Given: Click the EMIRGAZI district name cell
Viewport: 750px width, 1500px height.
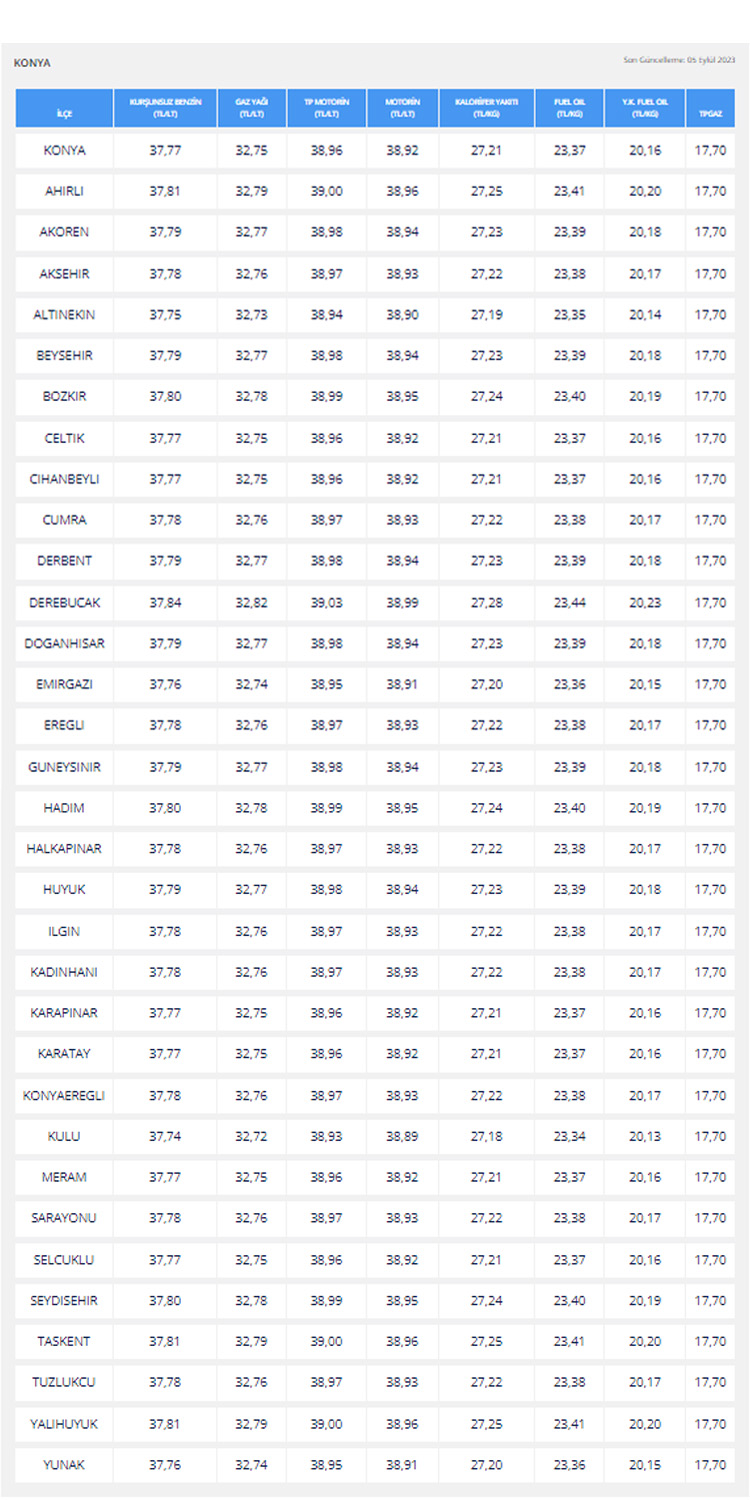Looking at the screenshot, I should pos(64,685).
